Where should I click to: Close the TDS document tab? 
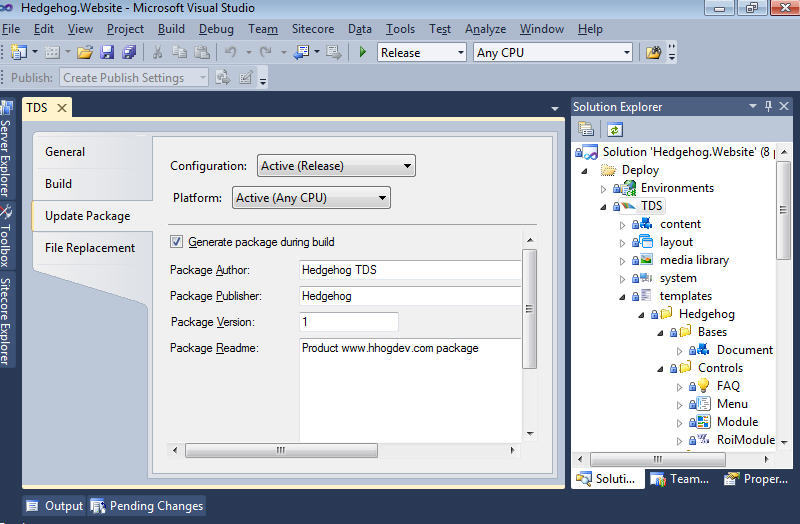[x=62, y=108]
